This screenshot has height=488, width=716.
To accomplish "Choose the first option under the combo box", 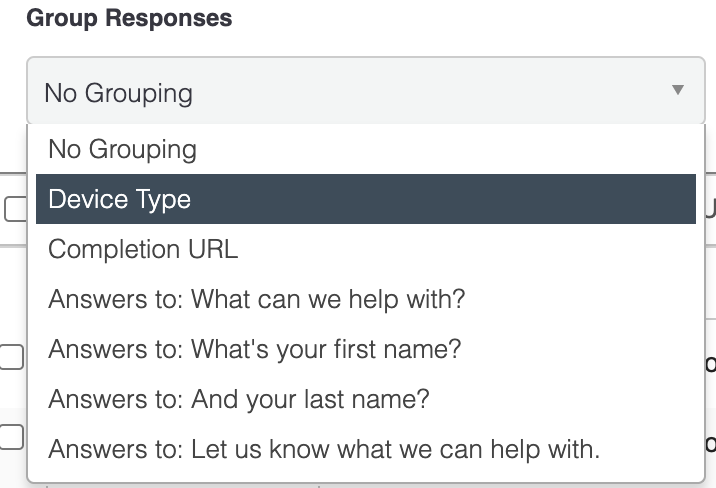I will 122,150.
